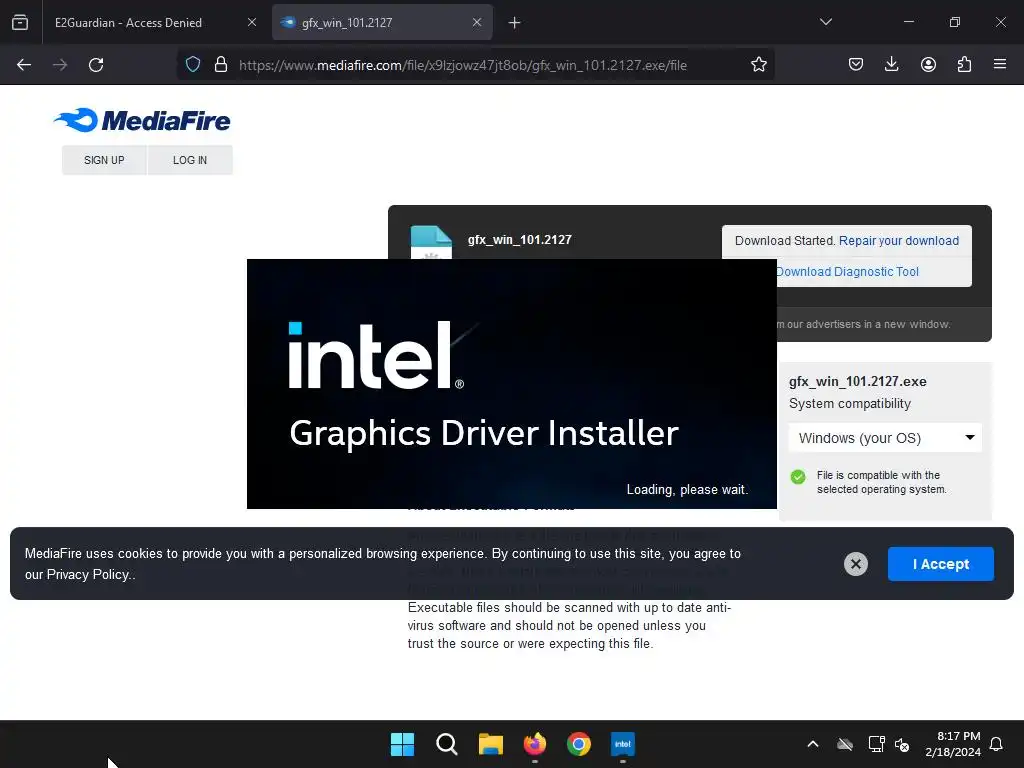Click Firefox icon in taskbar
The height and width of the screenshot is (768, 1024).
click(535, 744)
